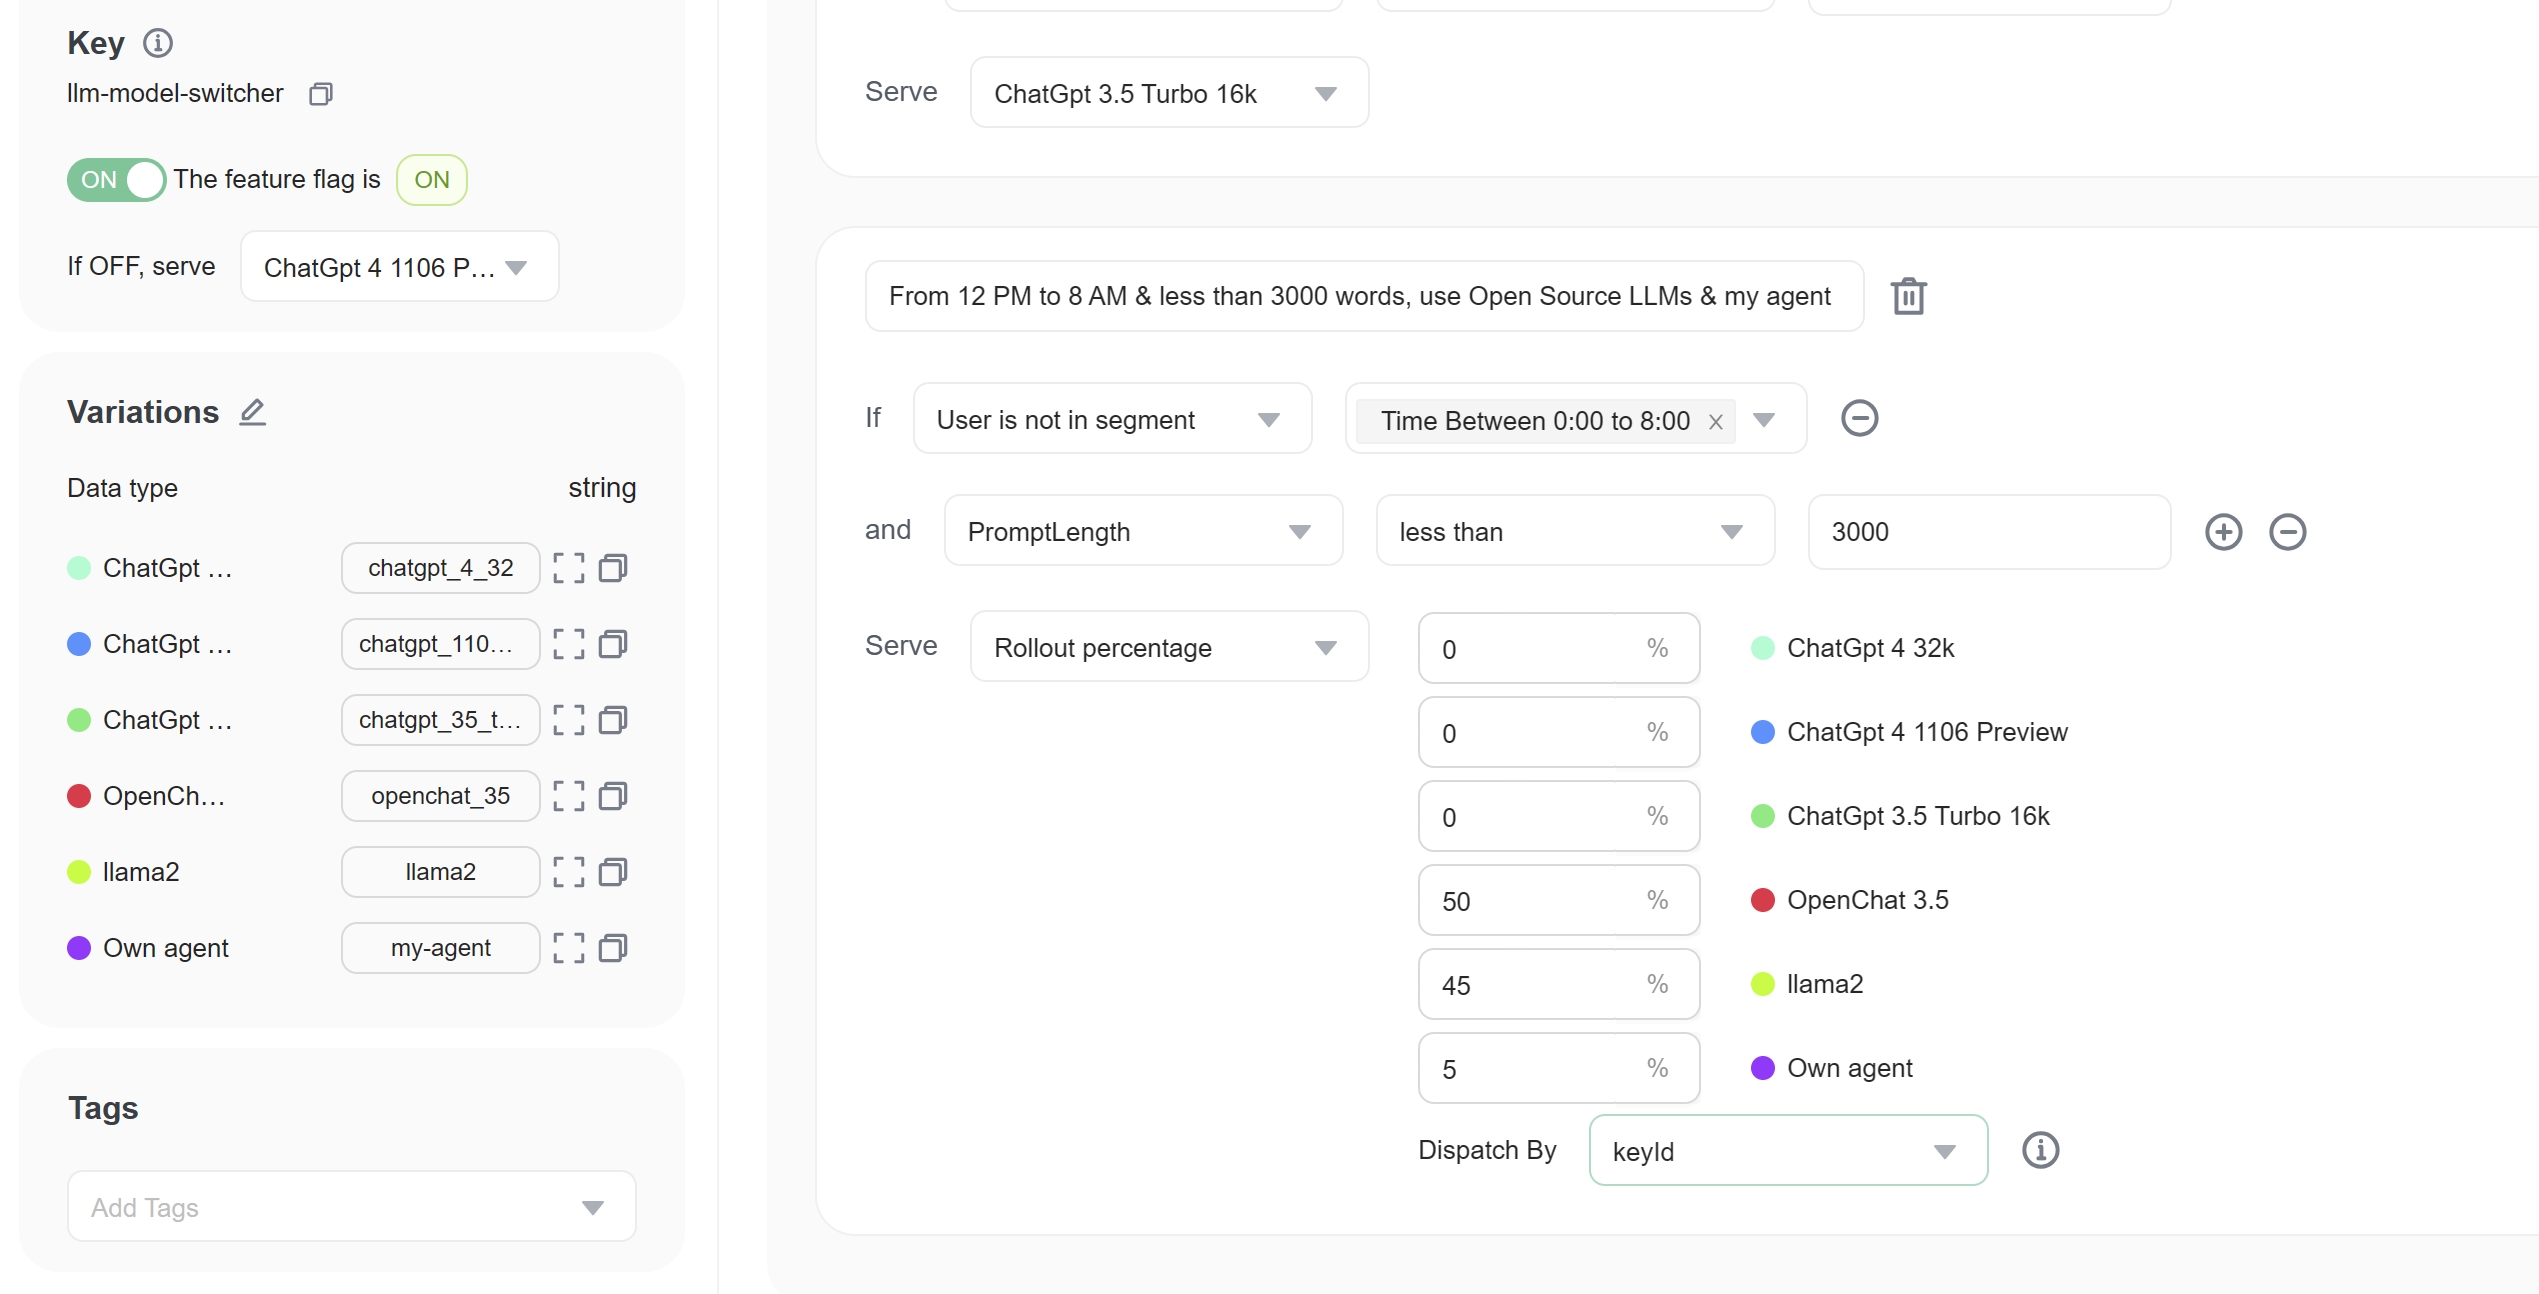2539x1294 pixels.
Task: Expand the my-agent variation value
Action: (569, 948)
